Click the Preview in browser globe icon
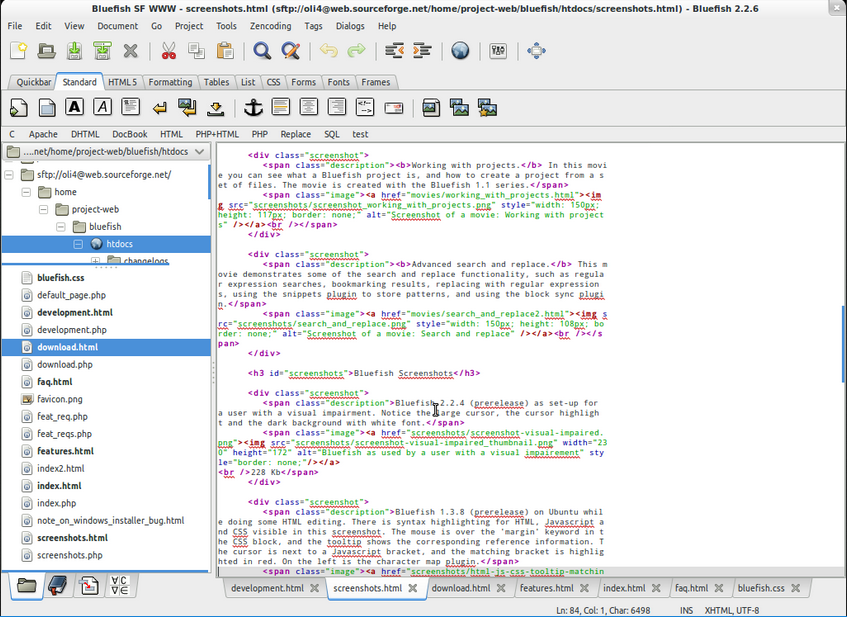 [x=460, y=51]
